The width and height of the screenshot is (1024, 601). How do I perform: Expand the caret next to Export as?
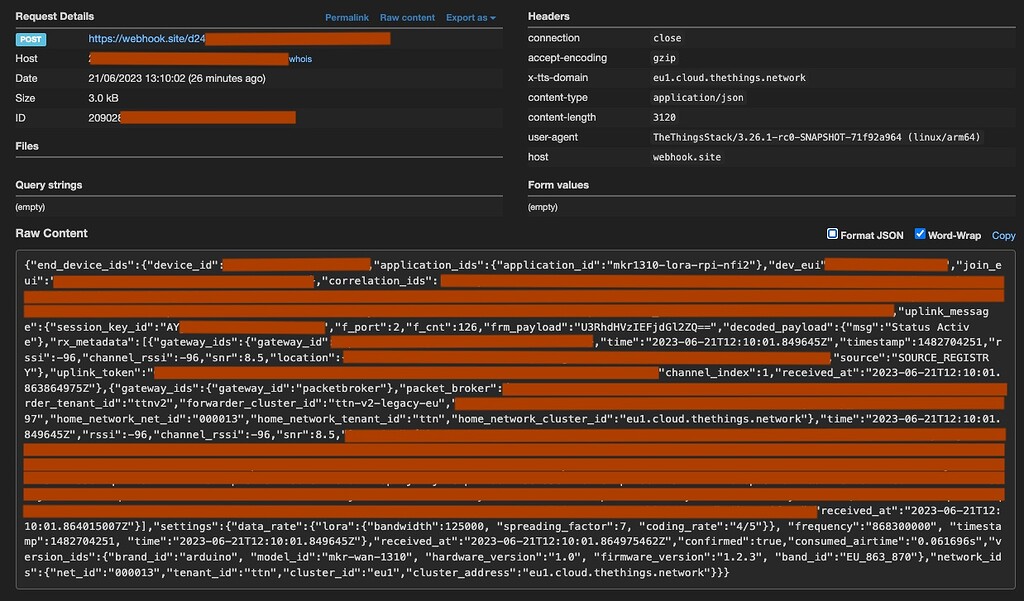coord(493,17)
